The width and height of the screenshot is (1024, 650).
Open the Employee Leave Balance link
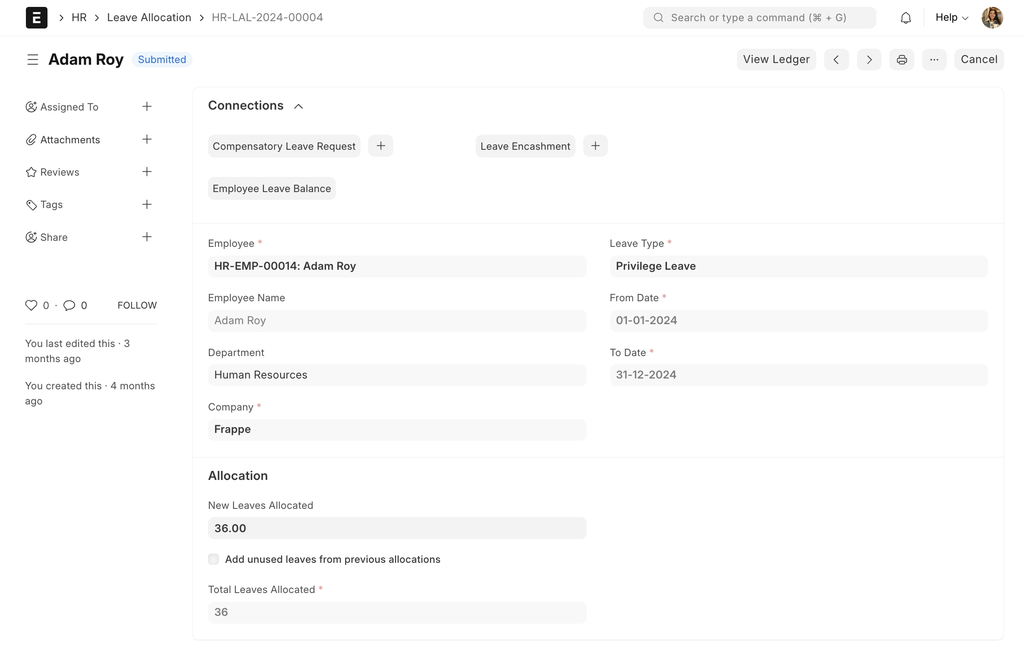click(271, 189)
